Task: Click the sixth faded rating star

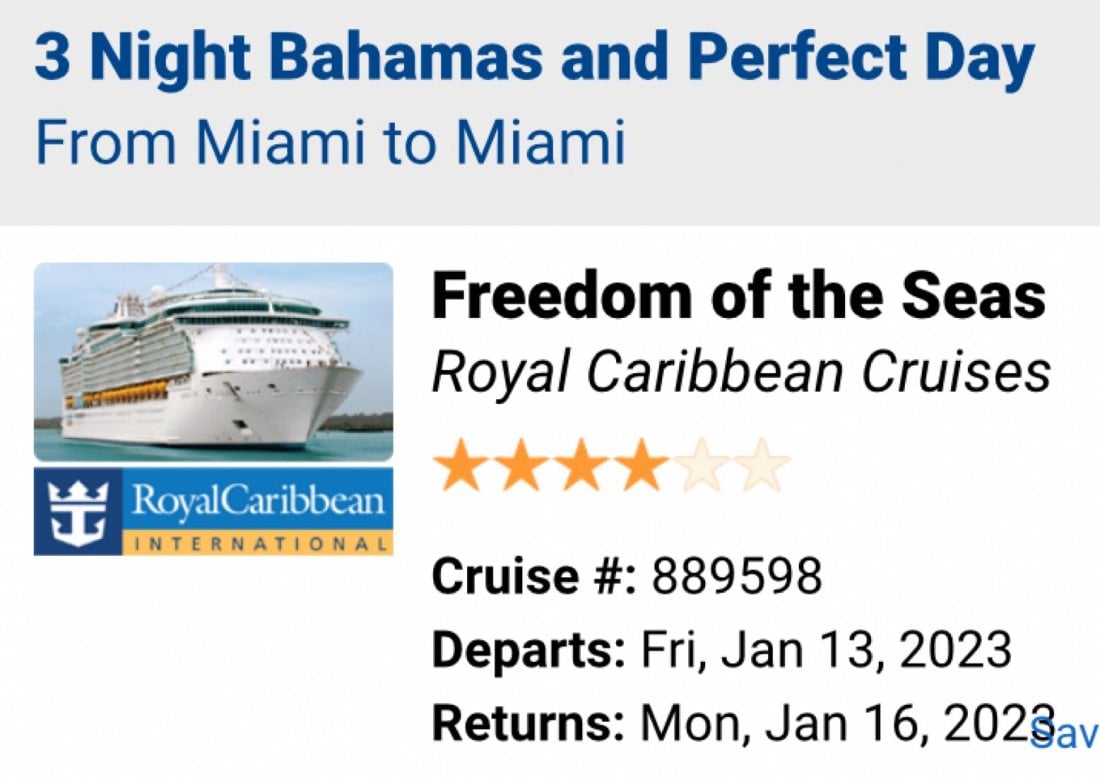Action: point(762,464)
